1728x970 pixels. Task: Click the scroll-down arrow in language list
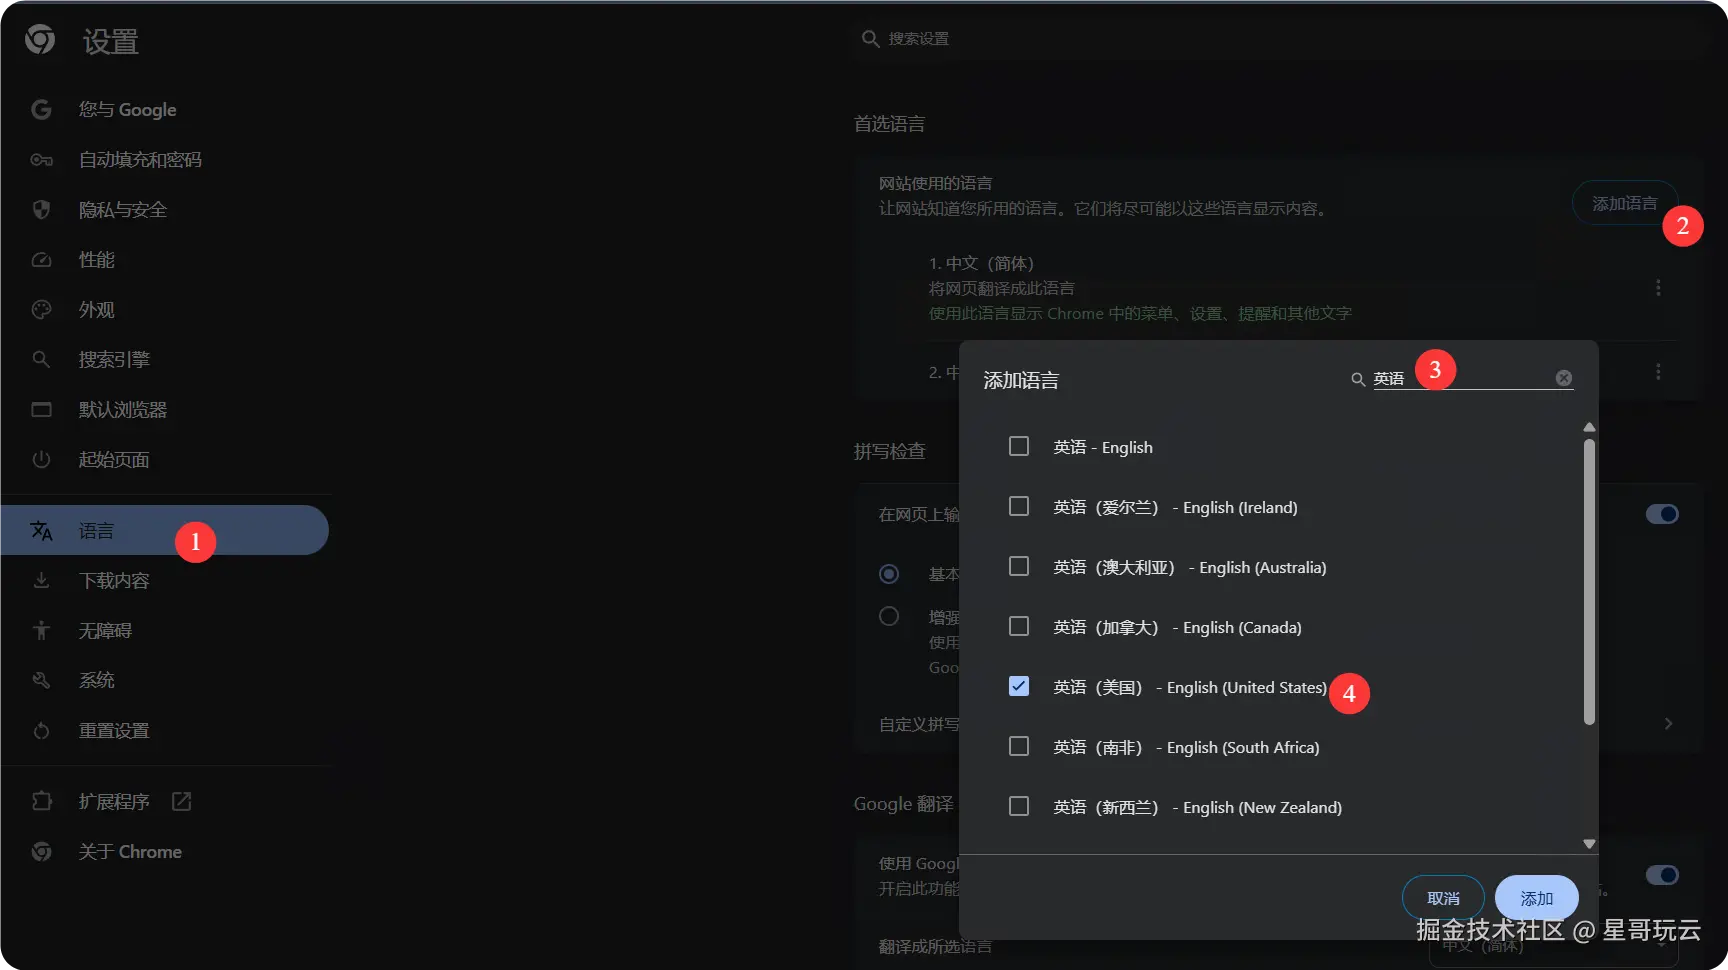coord(1589,844)
